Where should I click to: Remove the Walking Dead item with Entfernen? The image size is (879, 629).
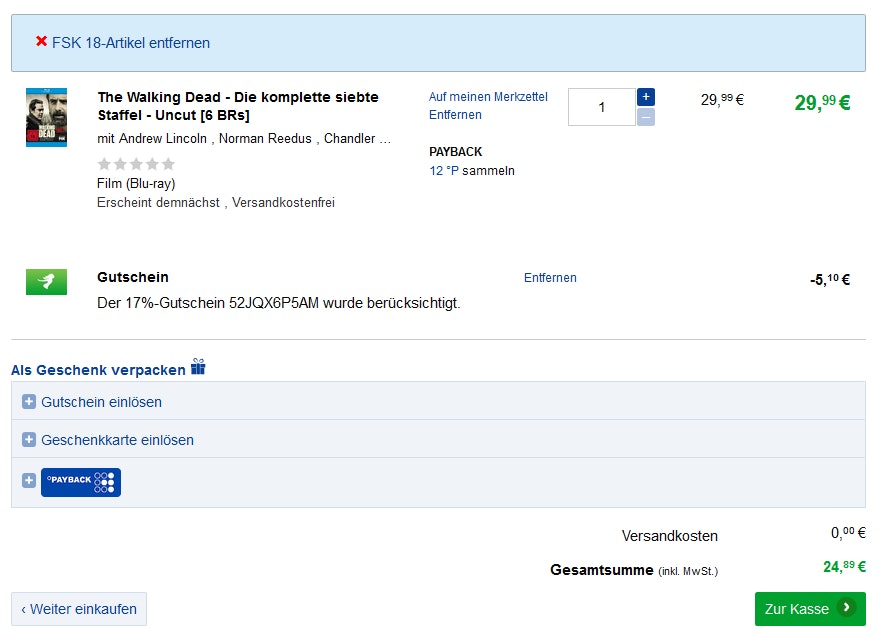click(455, 115)
